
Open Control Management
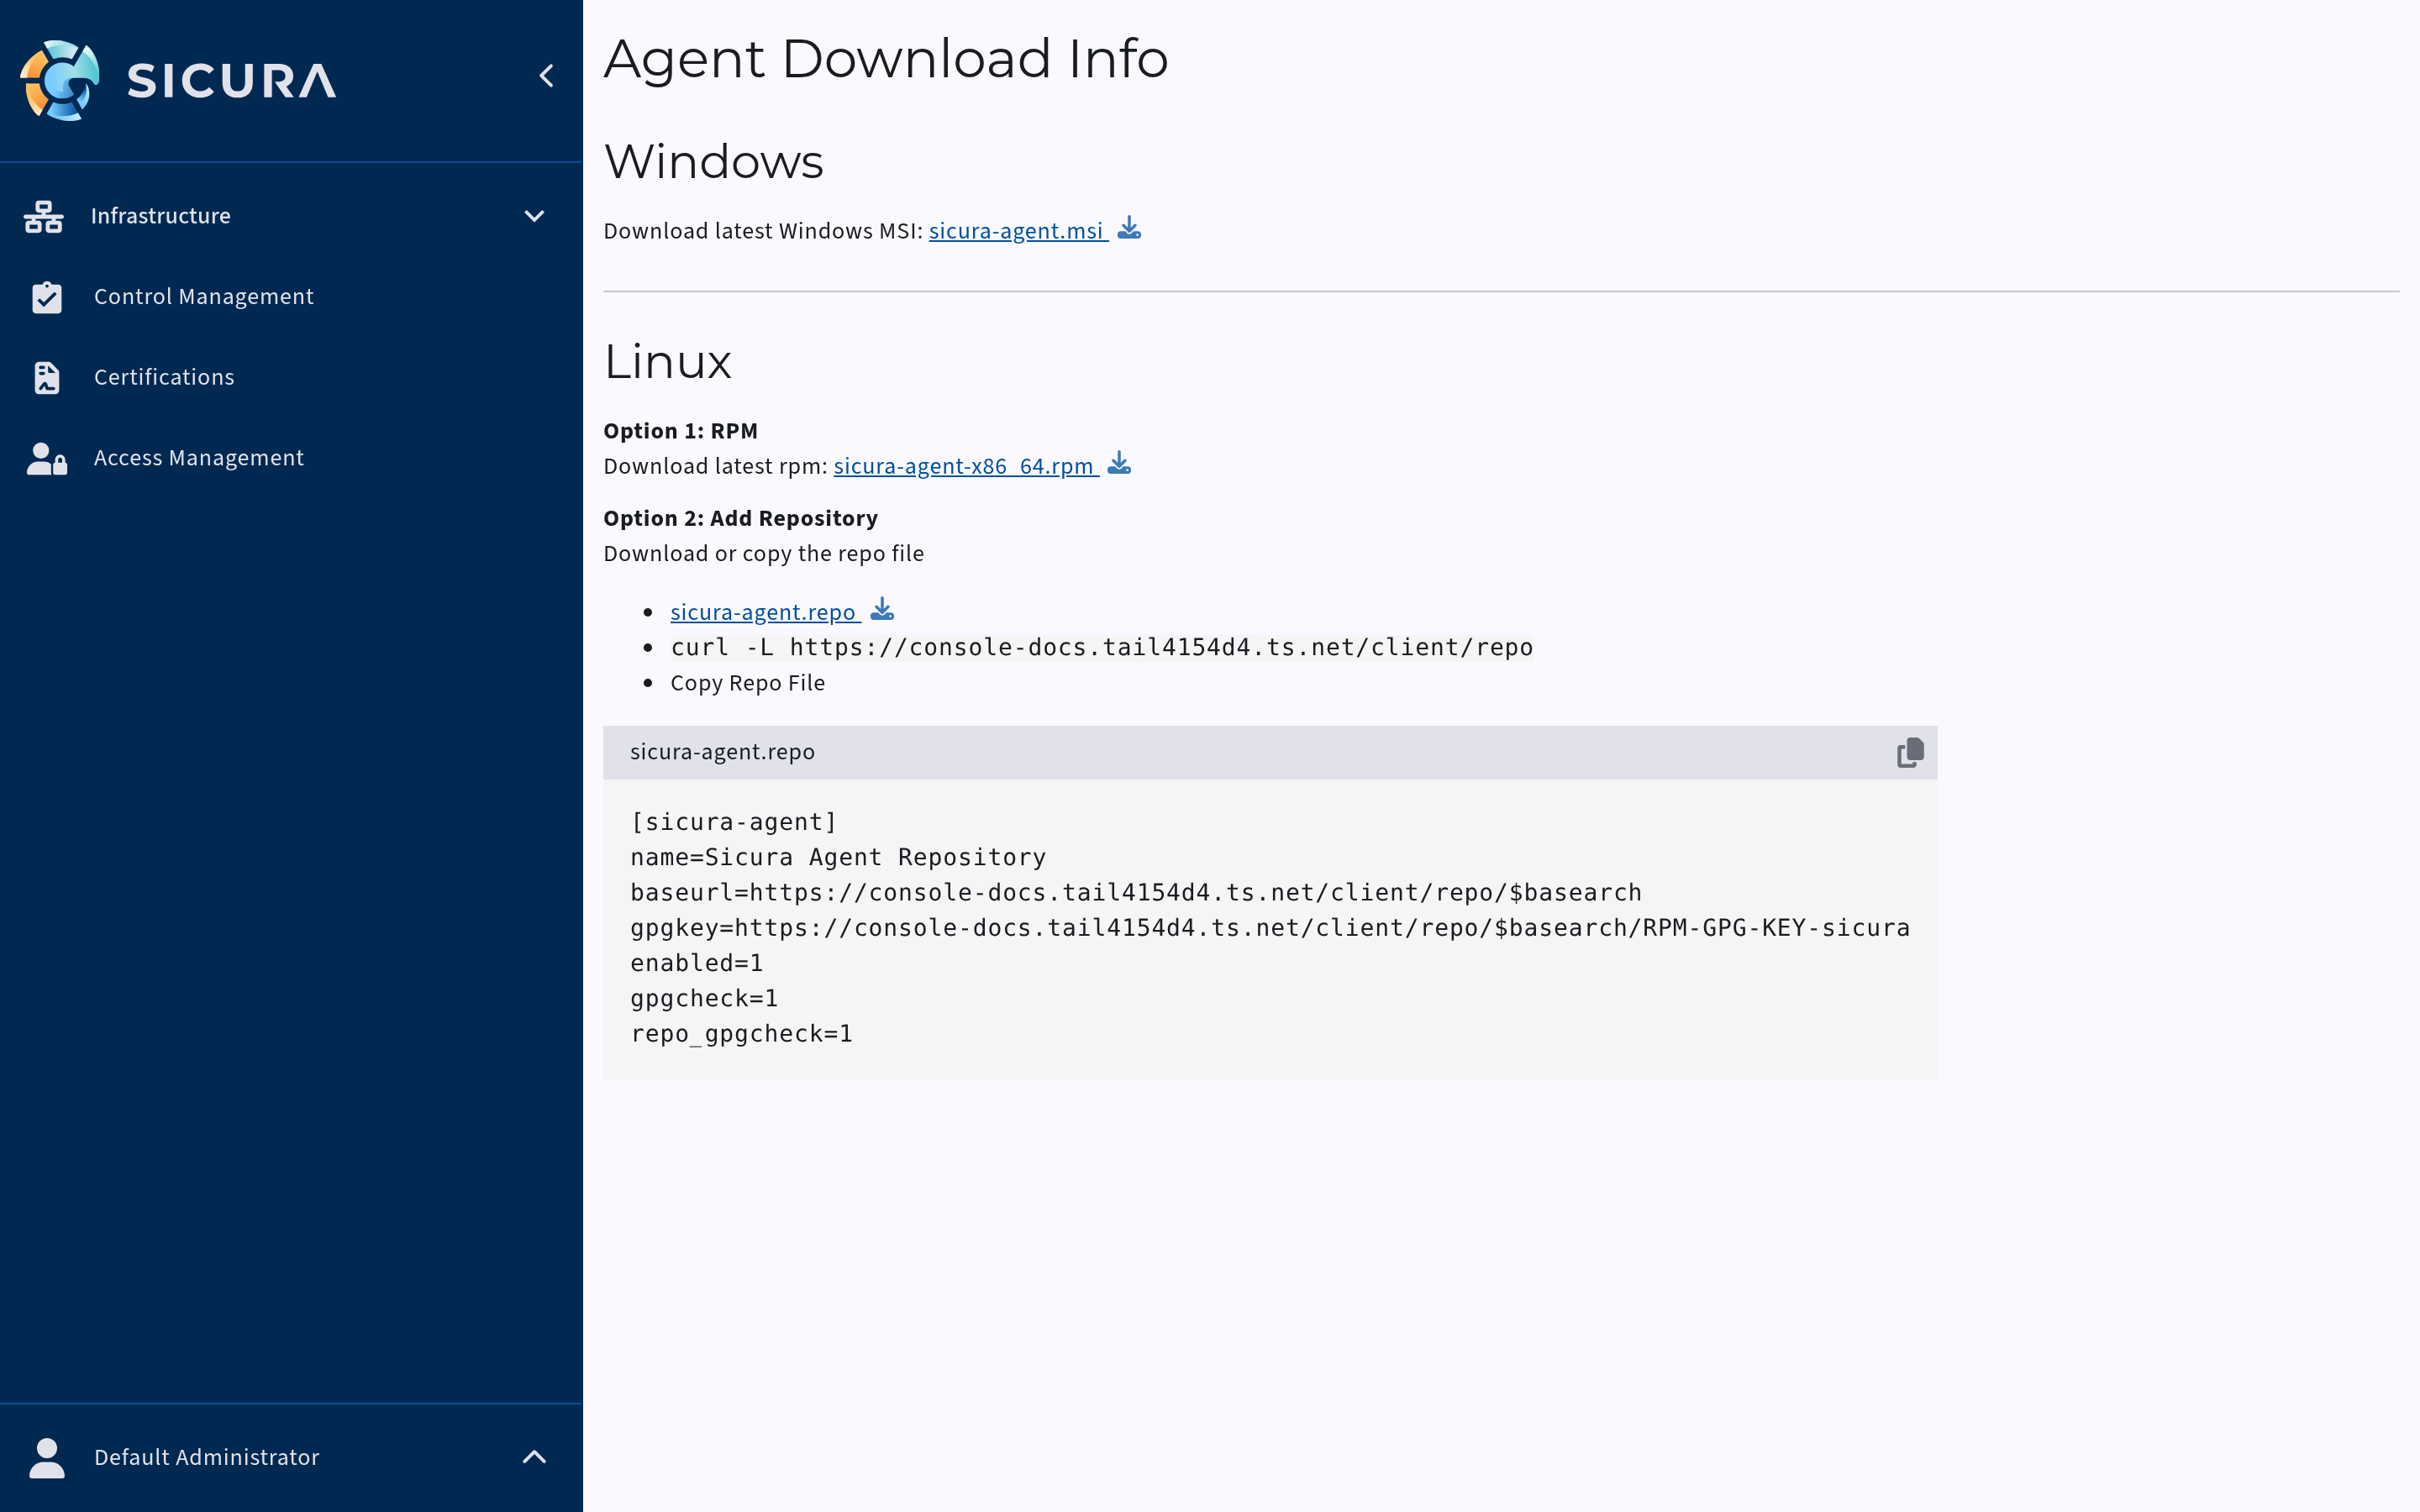291,297
